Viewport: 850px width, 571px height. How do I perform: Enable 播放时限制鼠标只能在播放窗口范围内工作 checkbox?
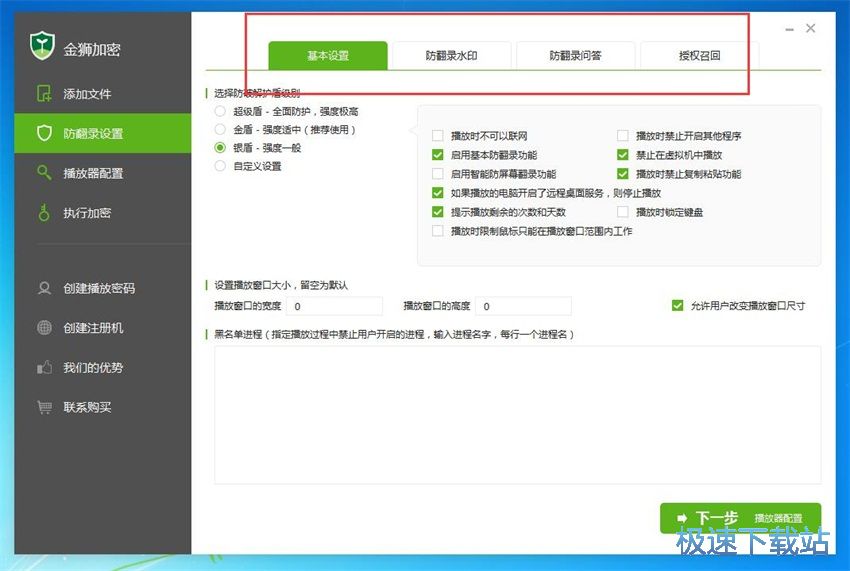click(x=437, y=231)
